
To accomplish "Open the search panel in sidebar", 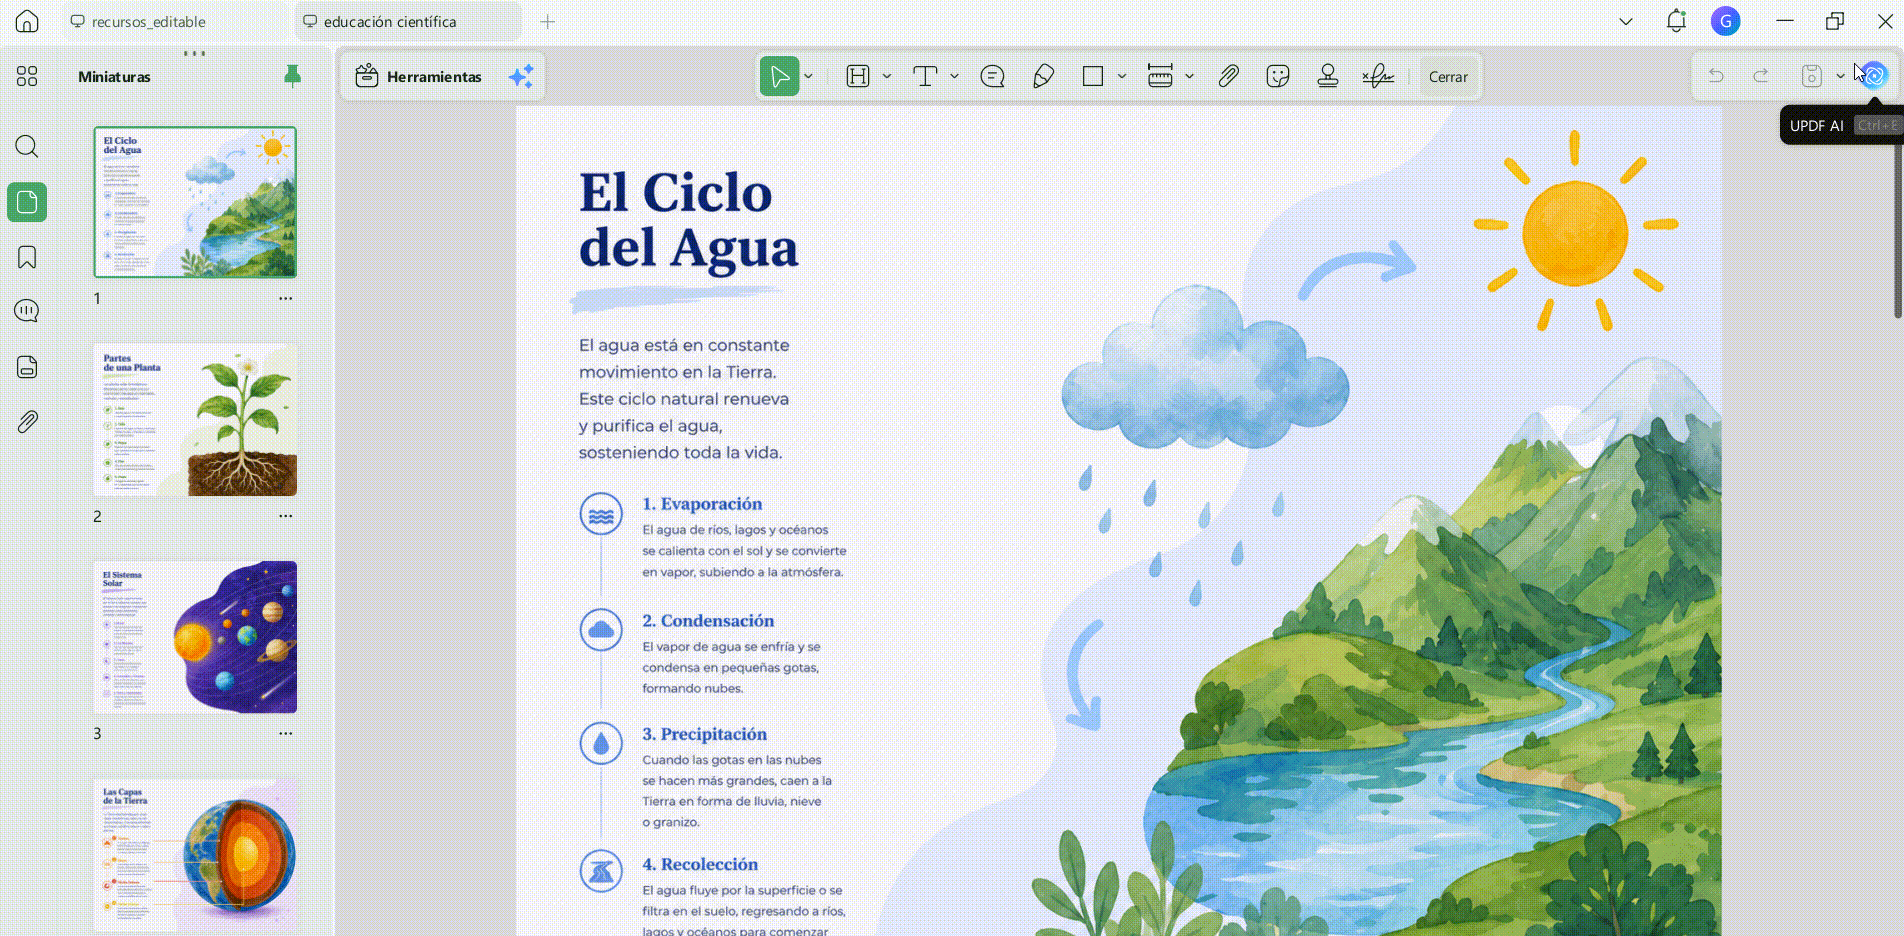I will pos(27,147).
